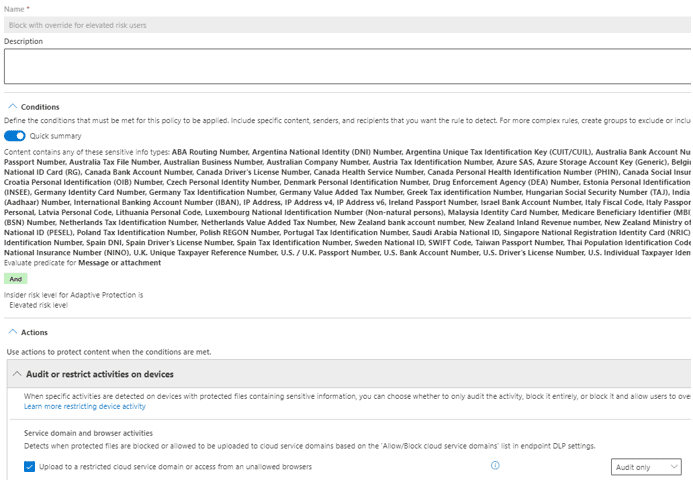
Task: Click the Conditions section heading
Action: (40, 107)
